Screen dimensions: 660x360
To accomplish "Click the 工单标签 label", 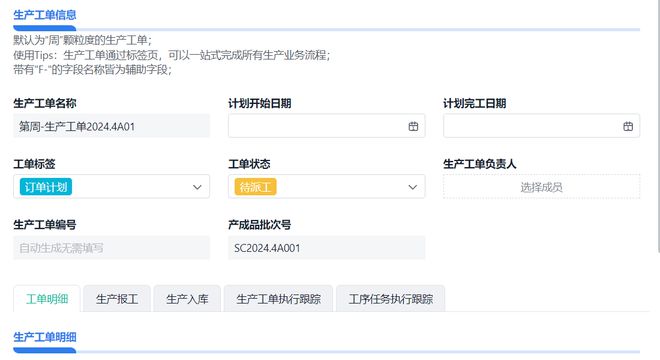I will (x=34, y=164).
